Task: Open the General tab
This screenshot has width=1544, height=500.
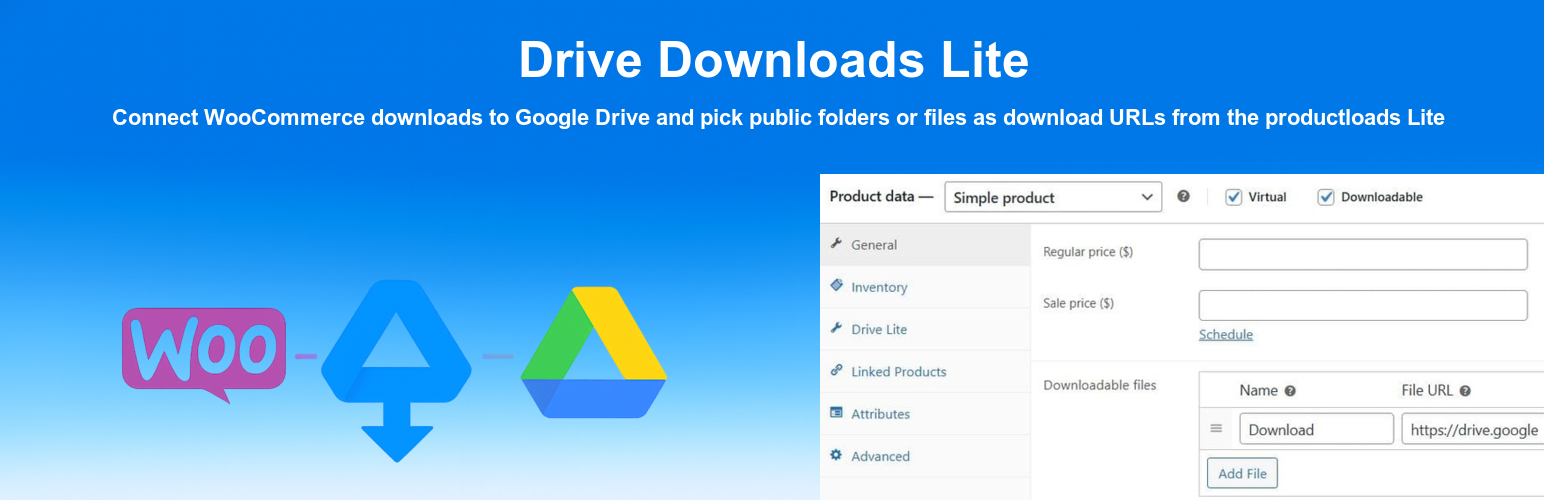Action: [x=925, y=245]
